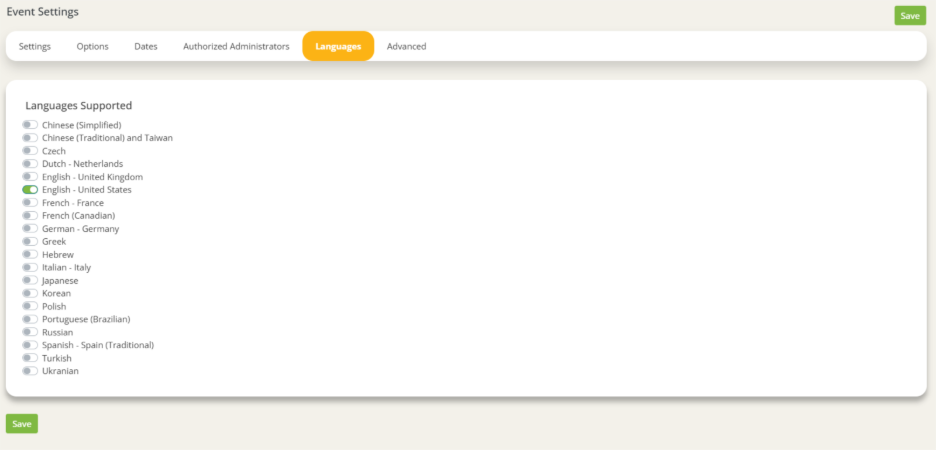The image size is (936, 450).
Task: Turn on Chinese (Traditional) and Taiwan toggle
Action: [30, 138]
